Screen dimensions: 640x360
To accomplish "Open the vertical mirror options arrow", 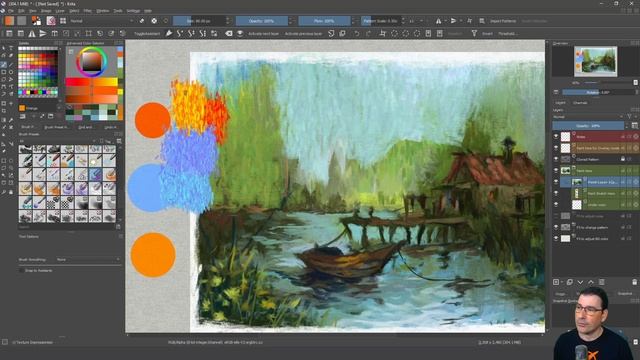I will [x=461, y=21].
